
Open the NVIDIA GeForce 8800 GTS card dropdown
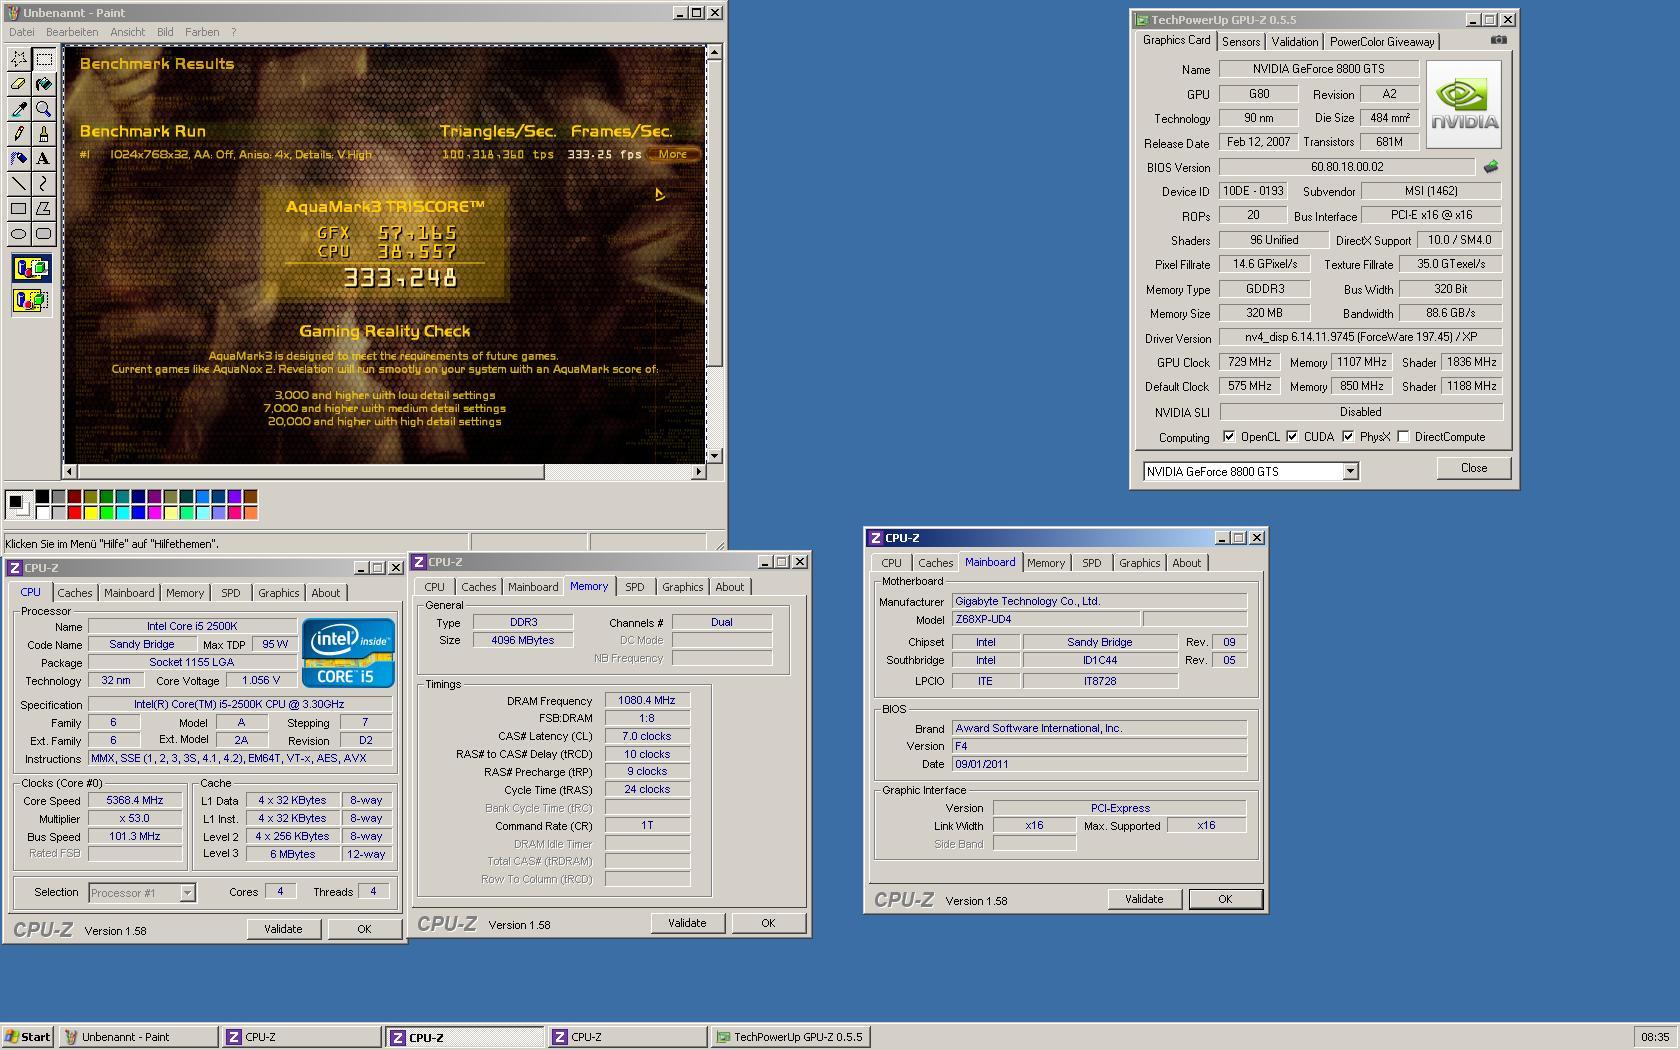coord(1350,471)
